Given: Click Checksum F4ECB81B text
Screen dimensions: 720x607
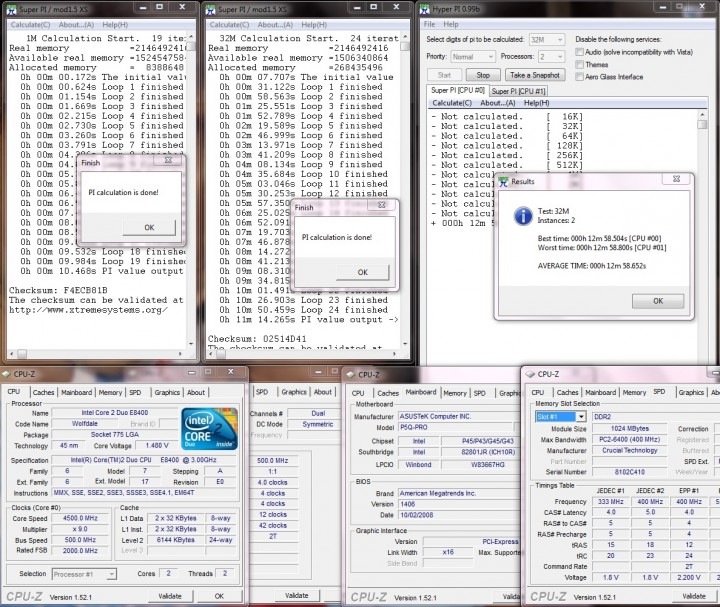Looking at the screenshot, I should coord(58,290).
